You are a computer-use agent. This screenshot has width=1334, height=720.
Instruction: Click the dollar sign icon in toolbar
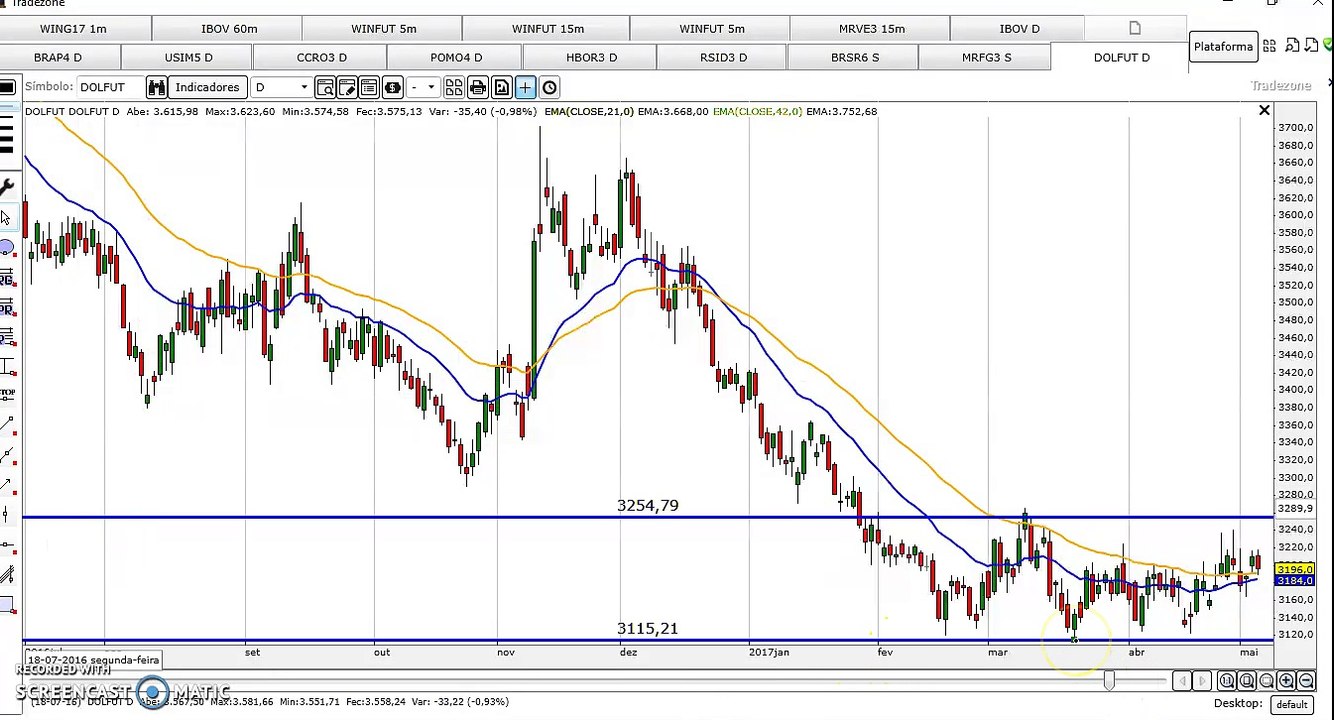point(392,87)
